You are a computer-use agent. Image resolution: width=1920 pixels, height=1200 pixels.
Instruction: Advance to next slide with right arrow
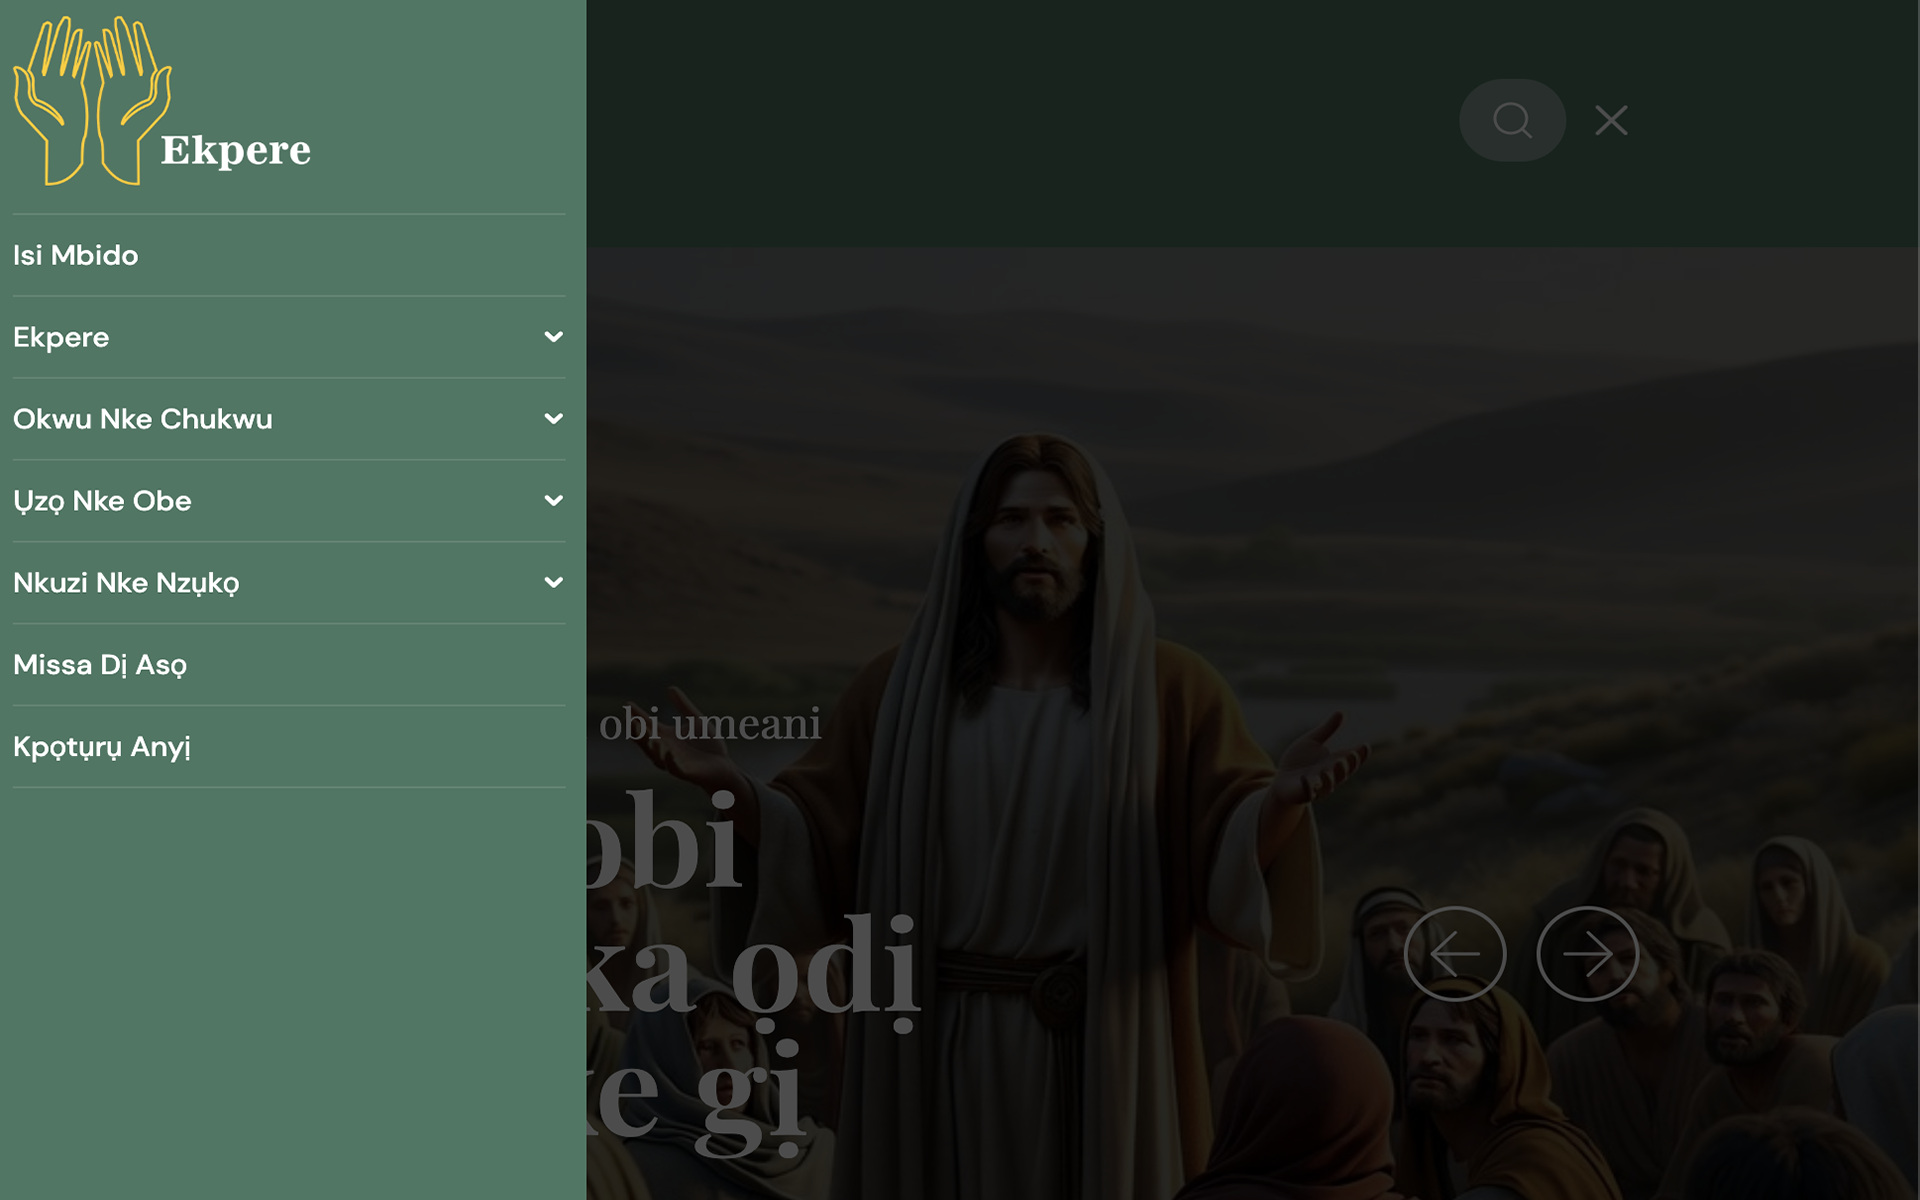point(1587,954)
